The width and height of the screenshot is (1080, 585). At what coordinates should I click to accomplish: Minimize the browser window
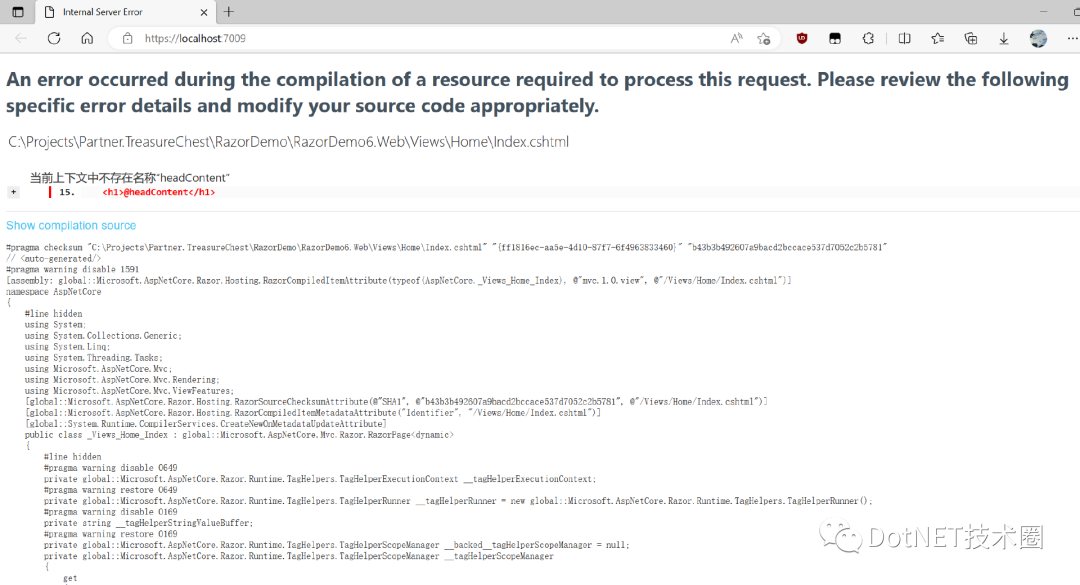click(1043, 12)
